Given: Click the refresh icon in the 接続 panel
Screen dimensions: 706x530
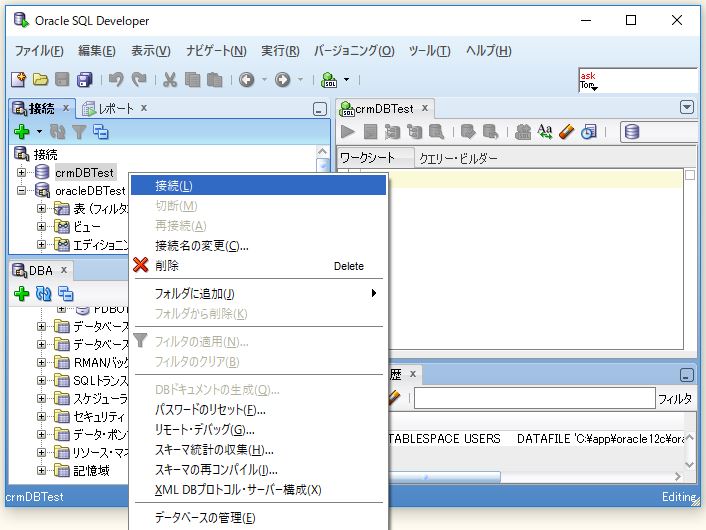Looking at the screenshot, I should pyautogui.click(x=57, y=132).
